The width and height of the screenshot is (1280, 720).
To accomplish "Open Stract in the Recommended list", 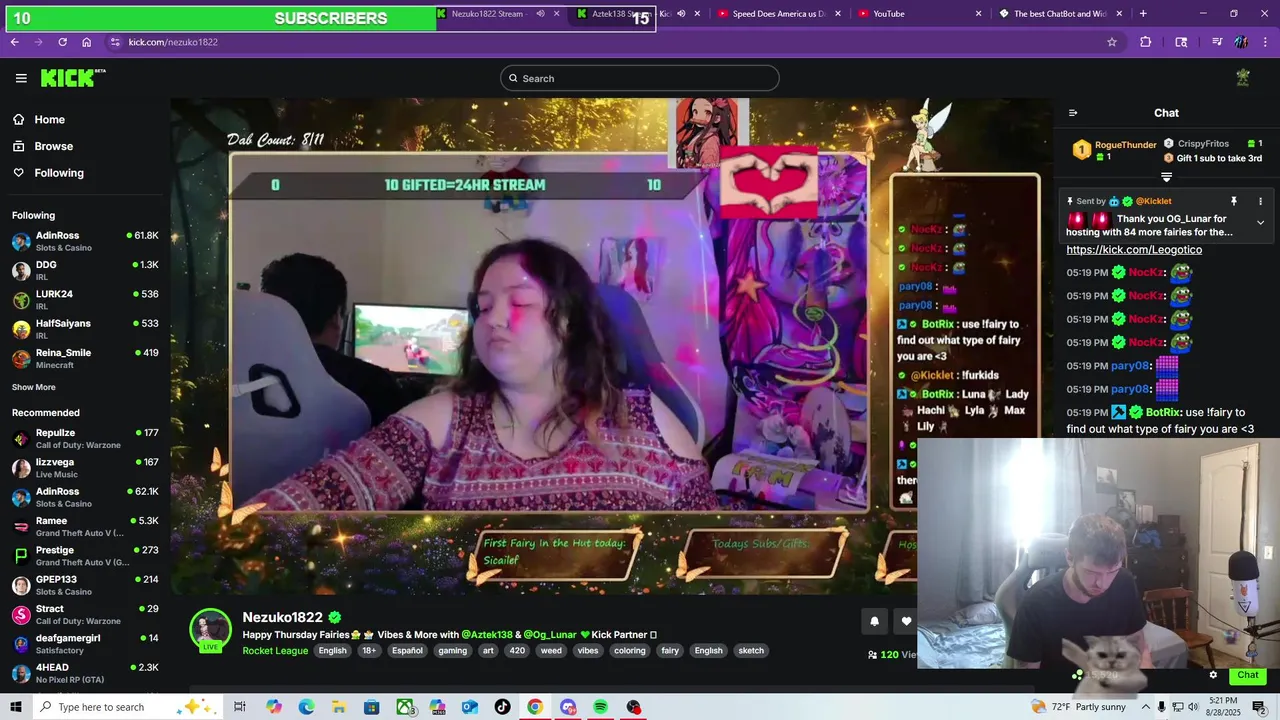I will click(x=85, y=614).
